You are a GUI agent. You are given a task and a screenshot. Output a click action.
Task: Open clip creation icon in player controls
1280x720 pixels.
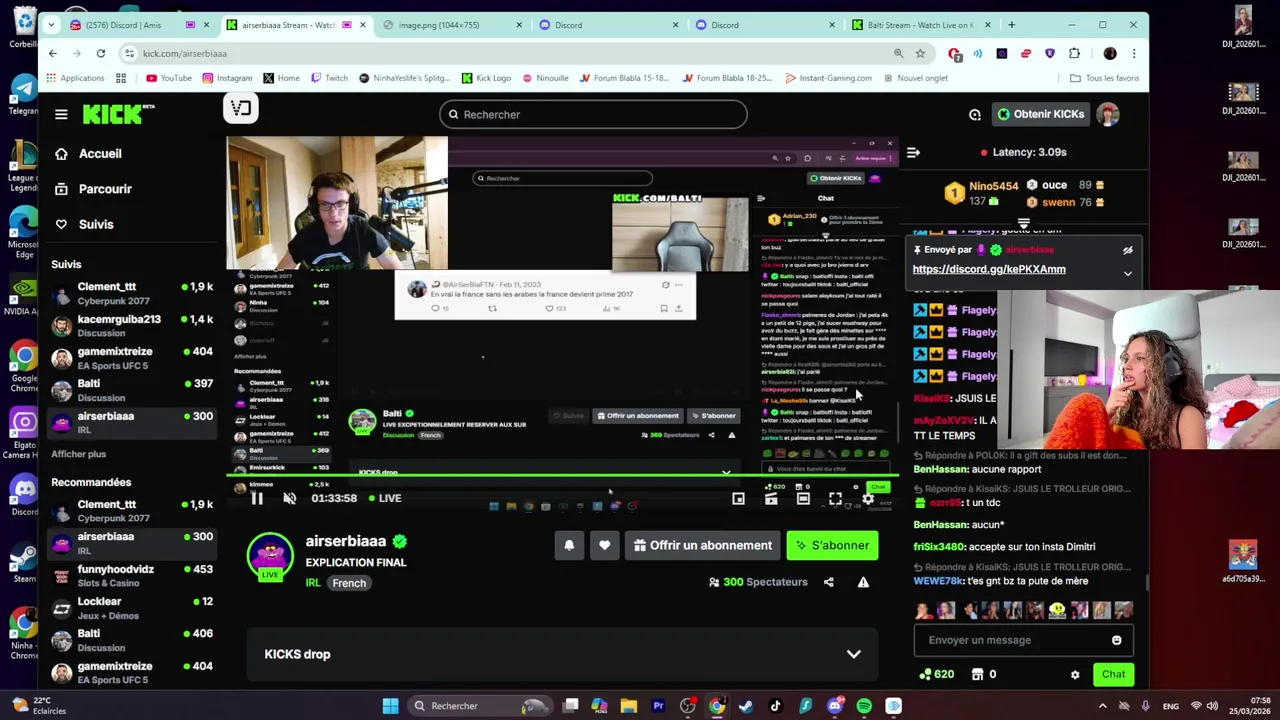point(771,498)
